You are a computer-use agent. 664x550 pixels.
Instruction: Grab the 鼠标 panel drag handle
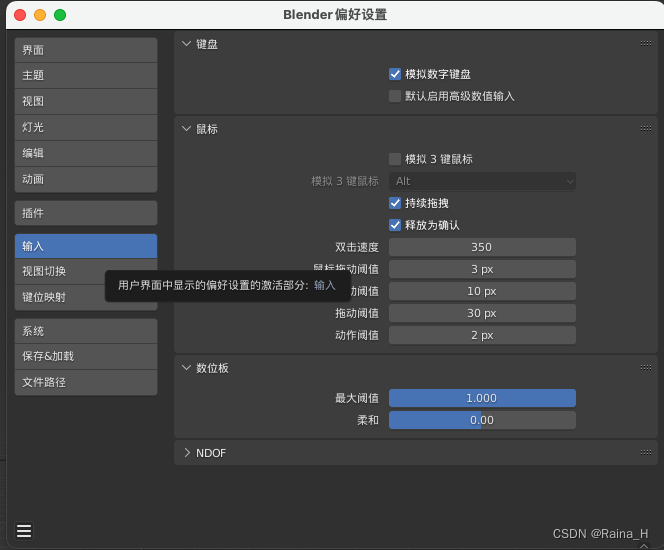pos(646,129)
